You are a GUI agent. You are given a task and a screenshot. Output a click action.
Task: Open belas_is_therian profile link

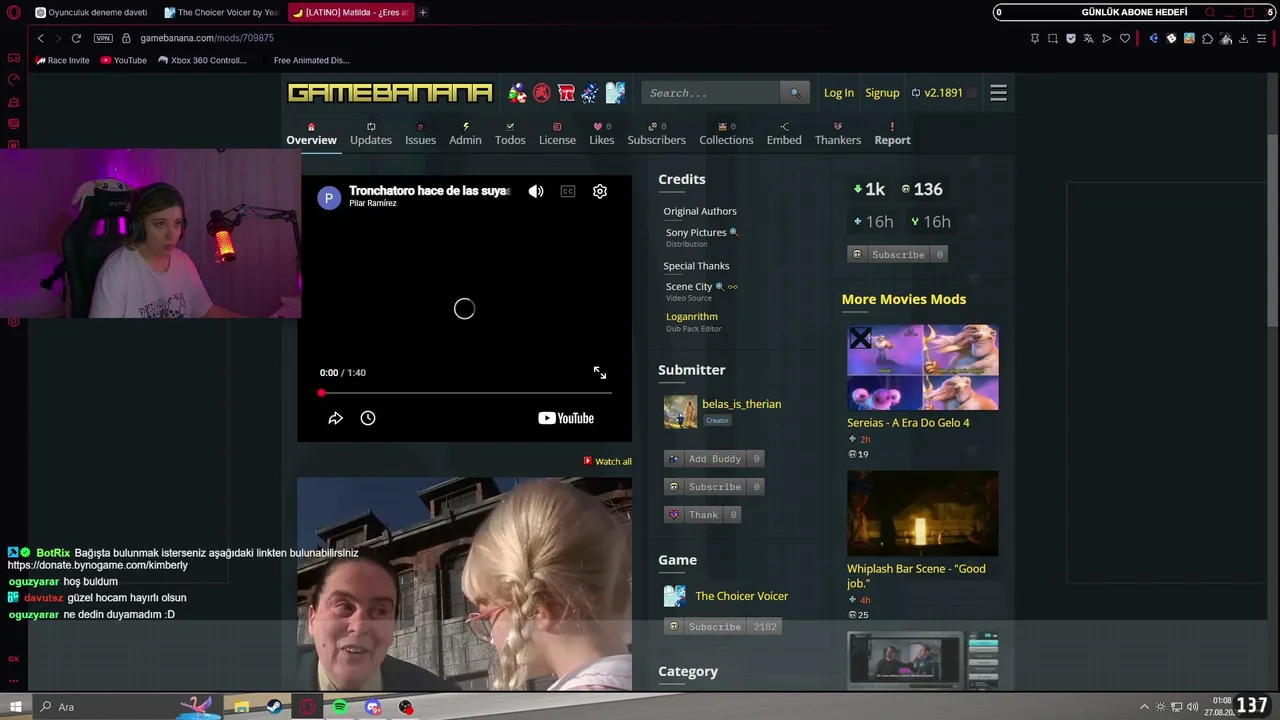[x=741, y=404]
